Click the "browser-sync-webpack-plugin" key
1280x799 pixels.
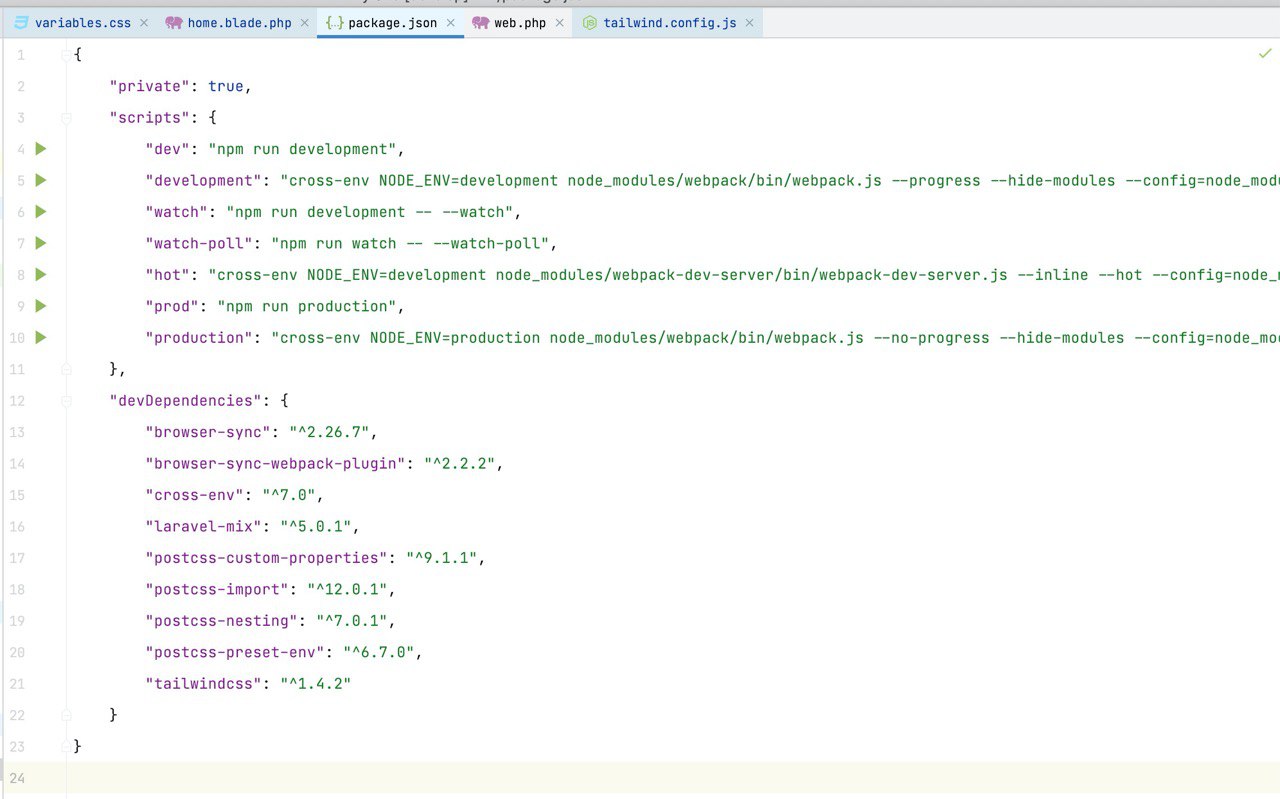(276, 463)
